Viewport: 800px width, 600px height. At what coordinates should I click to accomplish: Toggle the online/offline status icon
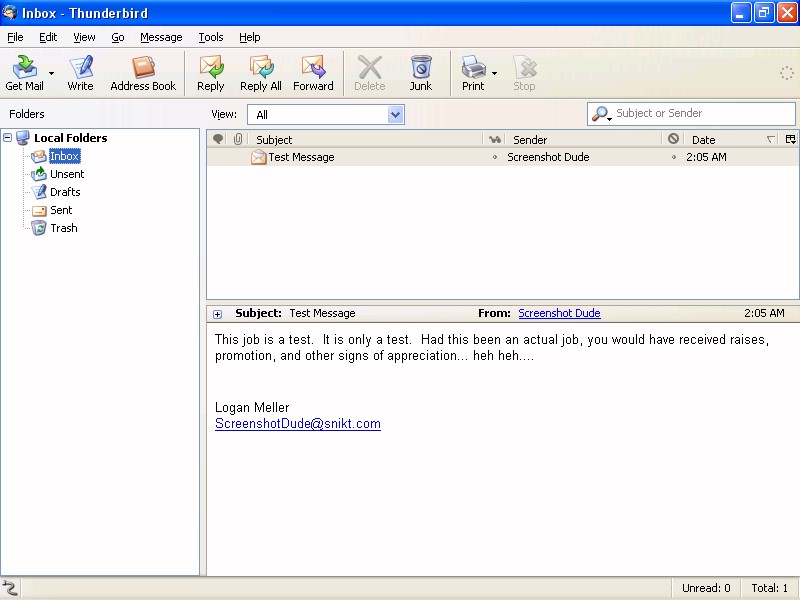point(10,588)
